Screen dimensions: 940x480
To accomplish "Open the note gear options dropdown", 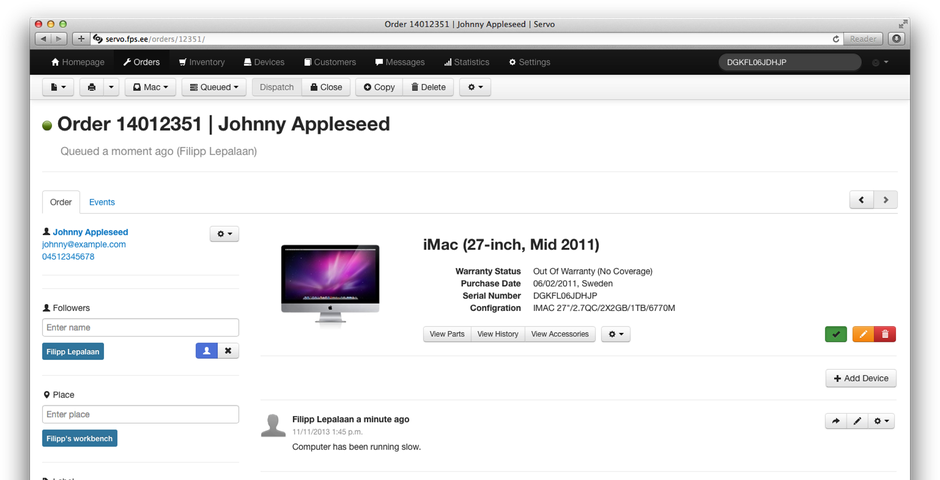I will click(881, 421).
